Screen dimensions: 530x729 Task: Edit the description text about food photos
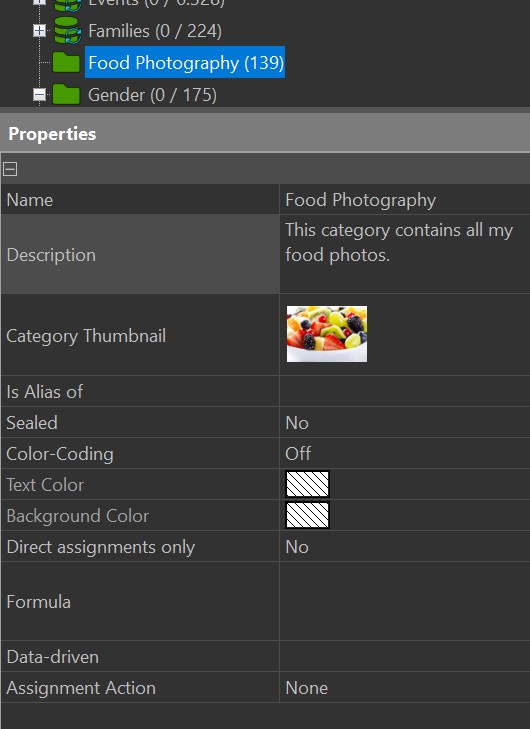(x=404, y=254)
